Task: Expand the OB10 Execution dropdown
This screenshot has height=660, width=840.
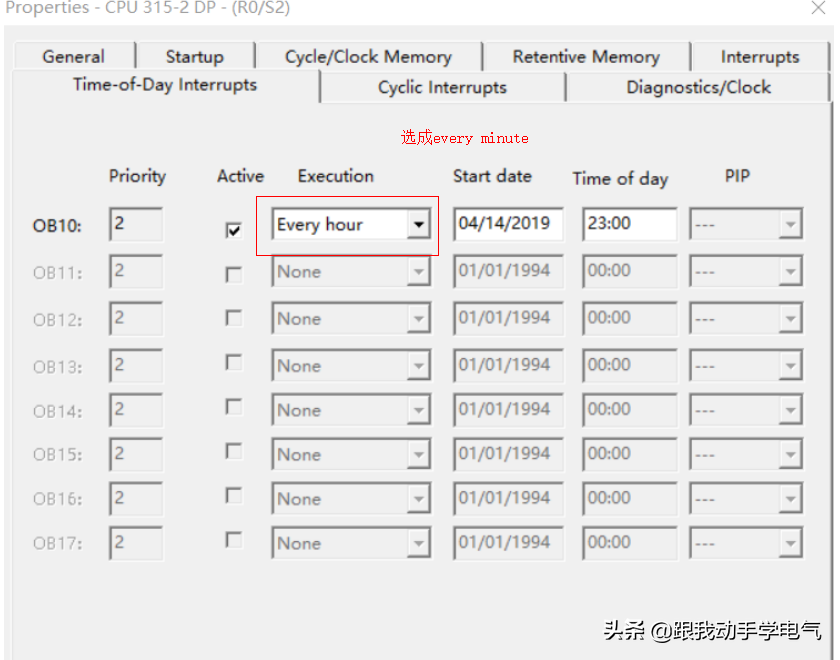Action: click(x=419, y=225)
